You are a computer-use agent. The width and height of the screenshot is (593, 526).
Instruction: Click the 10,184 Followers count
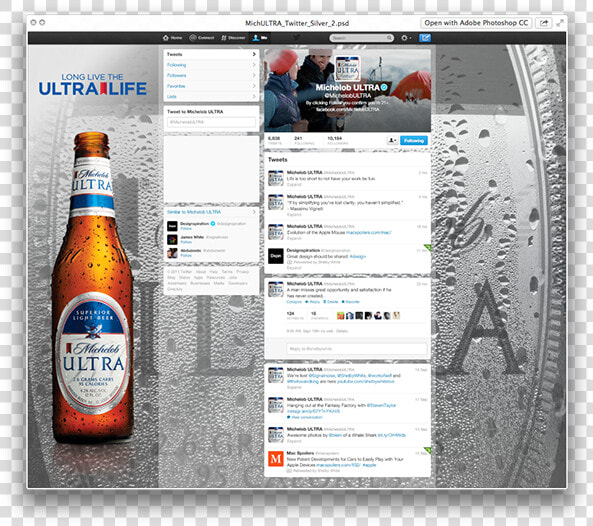(x=337, y=140)
